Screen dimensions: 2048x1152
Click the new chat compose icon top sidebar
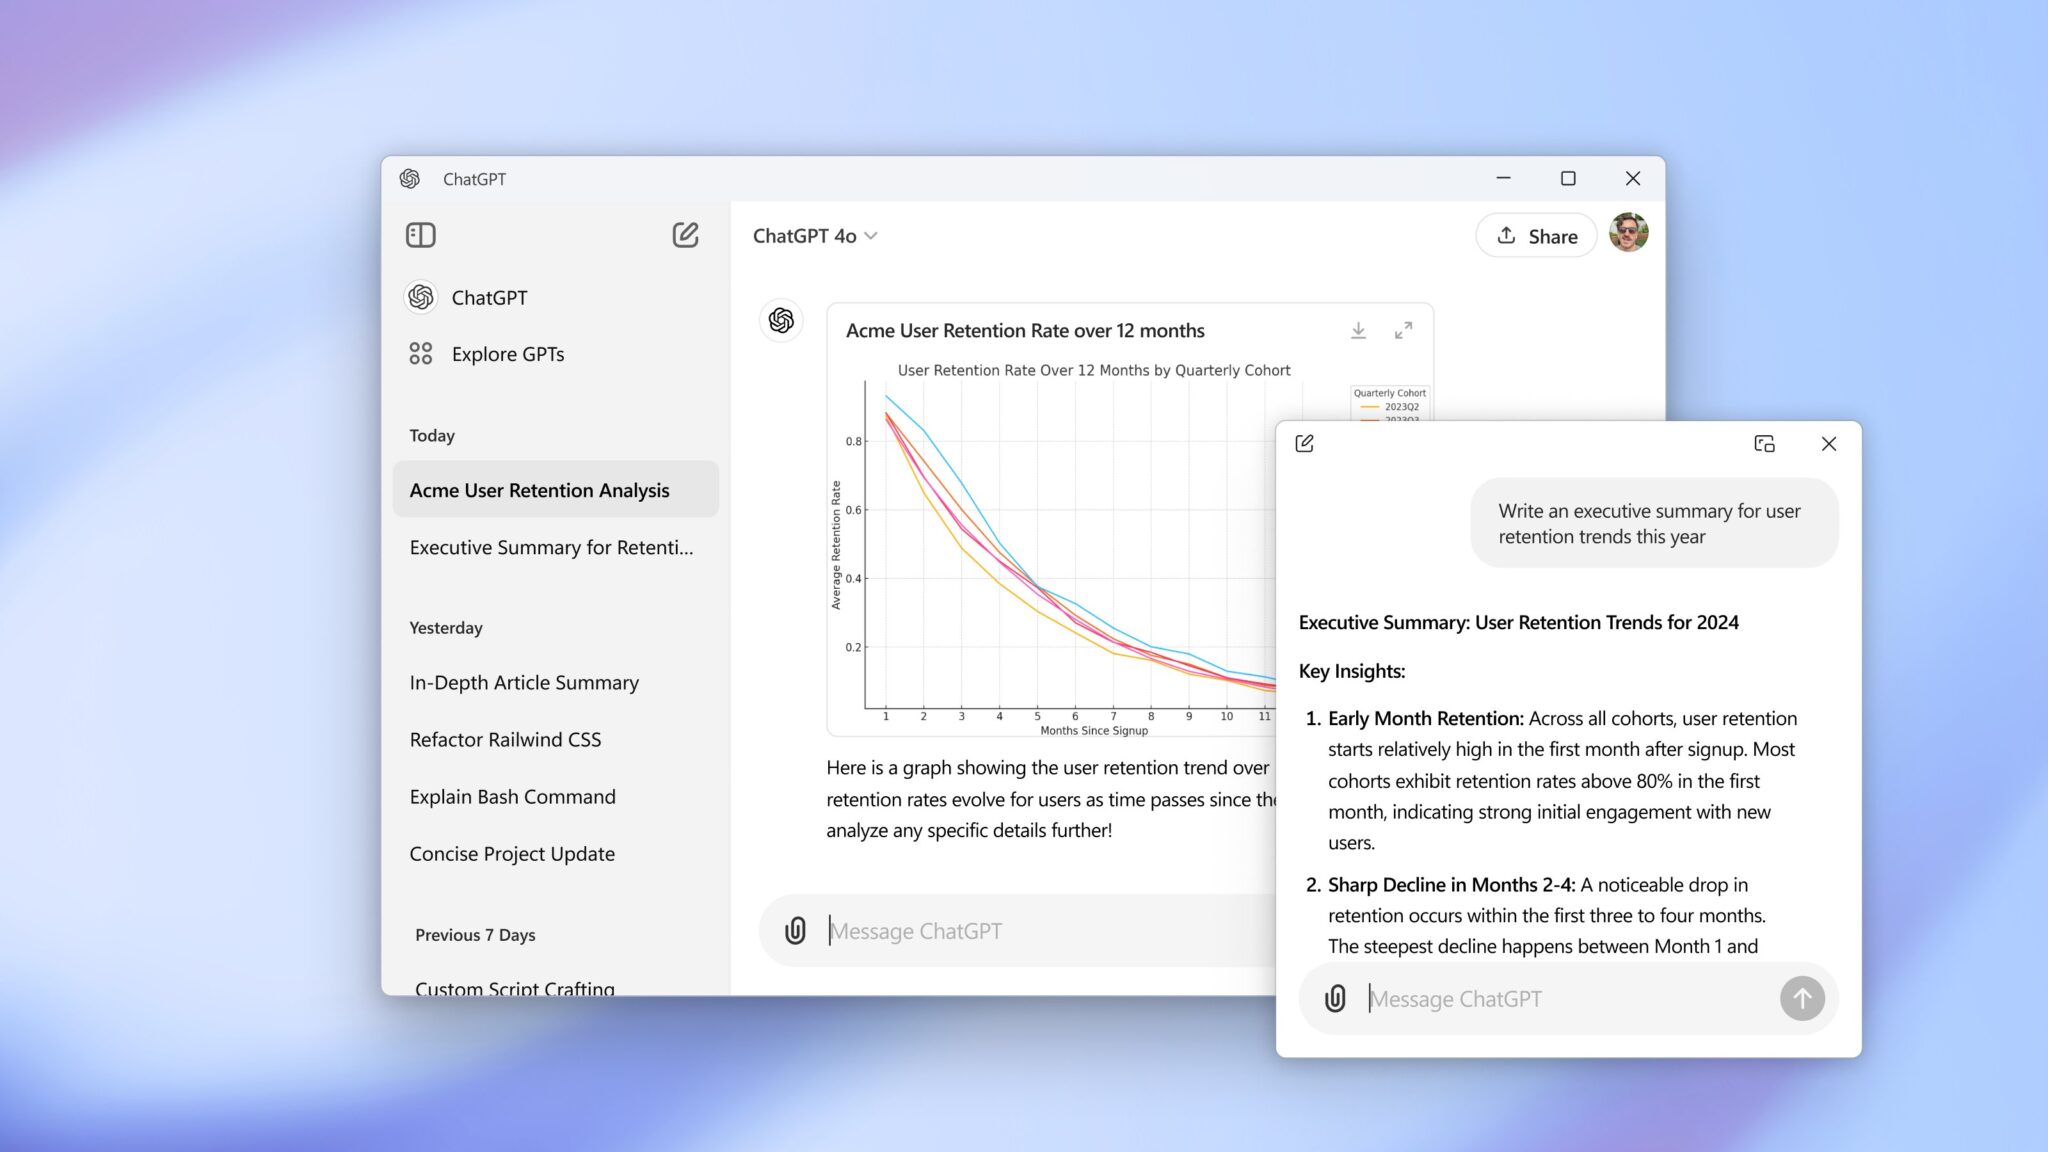click(x=686, y=235)
